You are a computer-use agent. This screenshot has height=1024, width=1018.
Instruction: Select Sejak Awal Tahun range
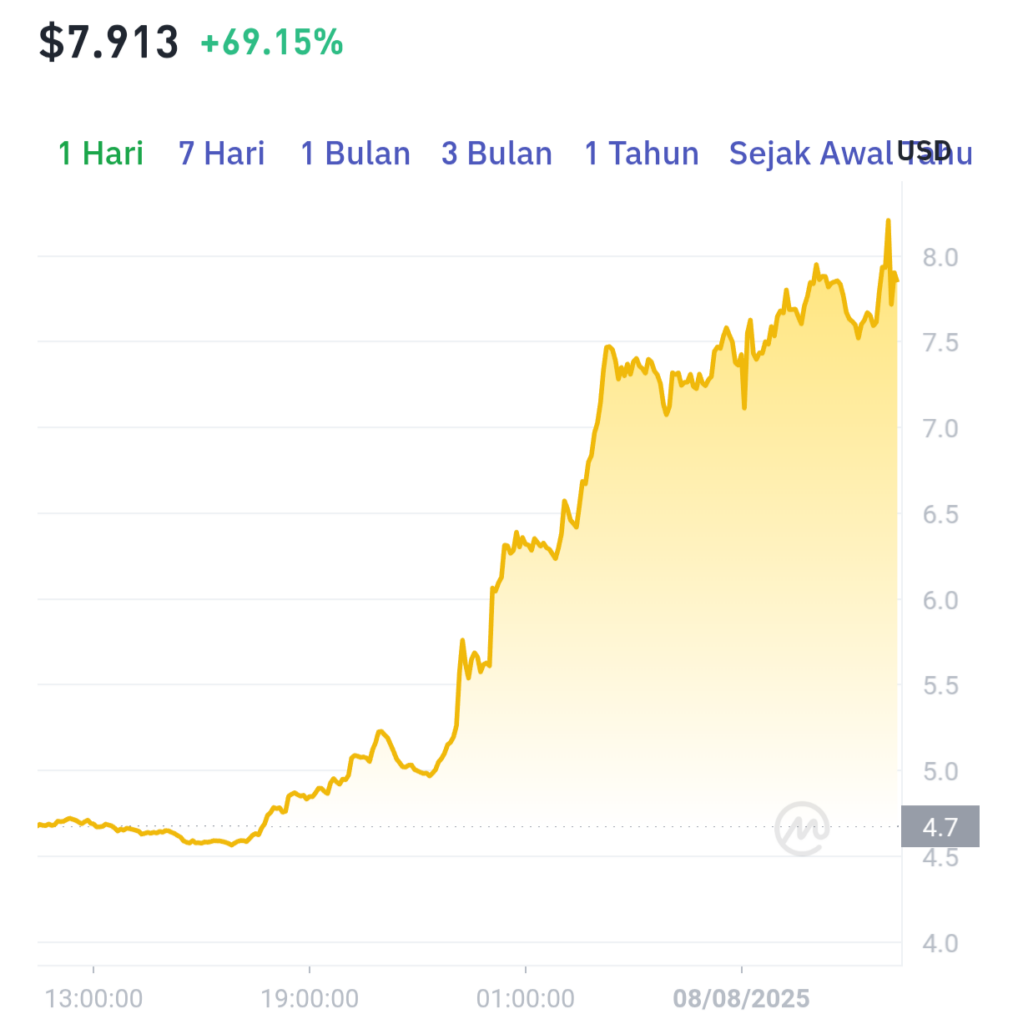tap(850, 153)
